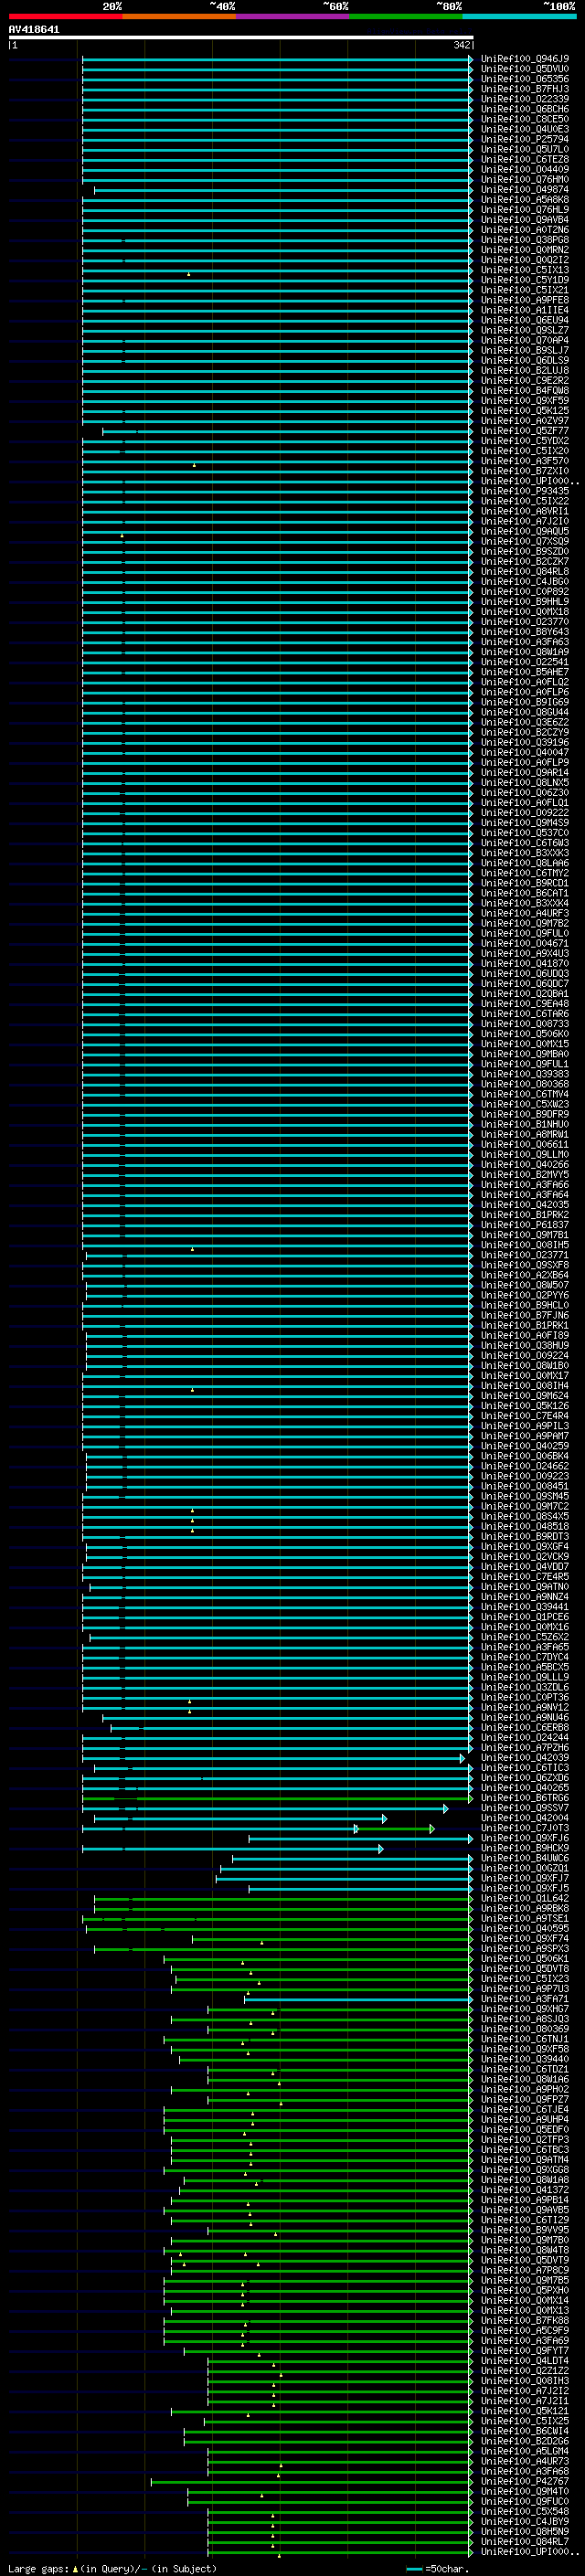Click the alignment bar for UniRef100_O49874
The height and width of the screenshot is (2576, 585).
click(283, 189)
